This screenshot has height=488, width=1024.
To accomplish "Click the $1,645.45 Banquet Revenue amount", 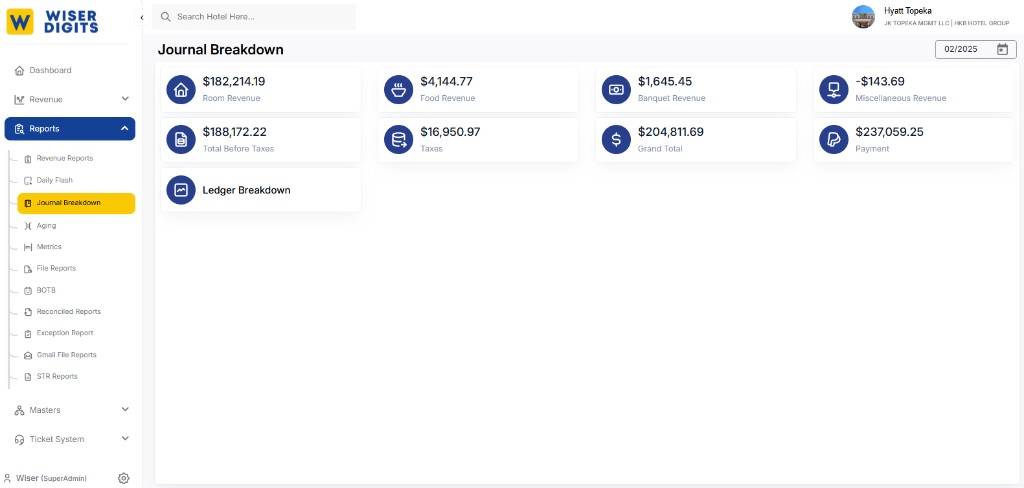I will pyautogui.click(x=664, y=82).
